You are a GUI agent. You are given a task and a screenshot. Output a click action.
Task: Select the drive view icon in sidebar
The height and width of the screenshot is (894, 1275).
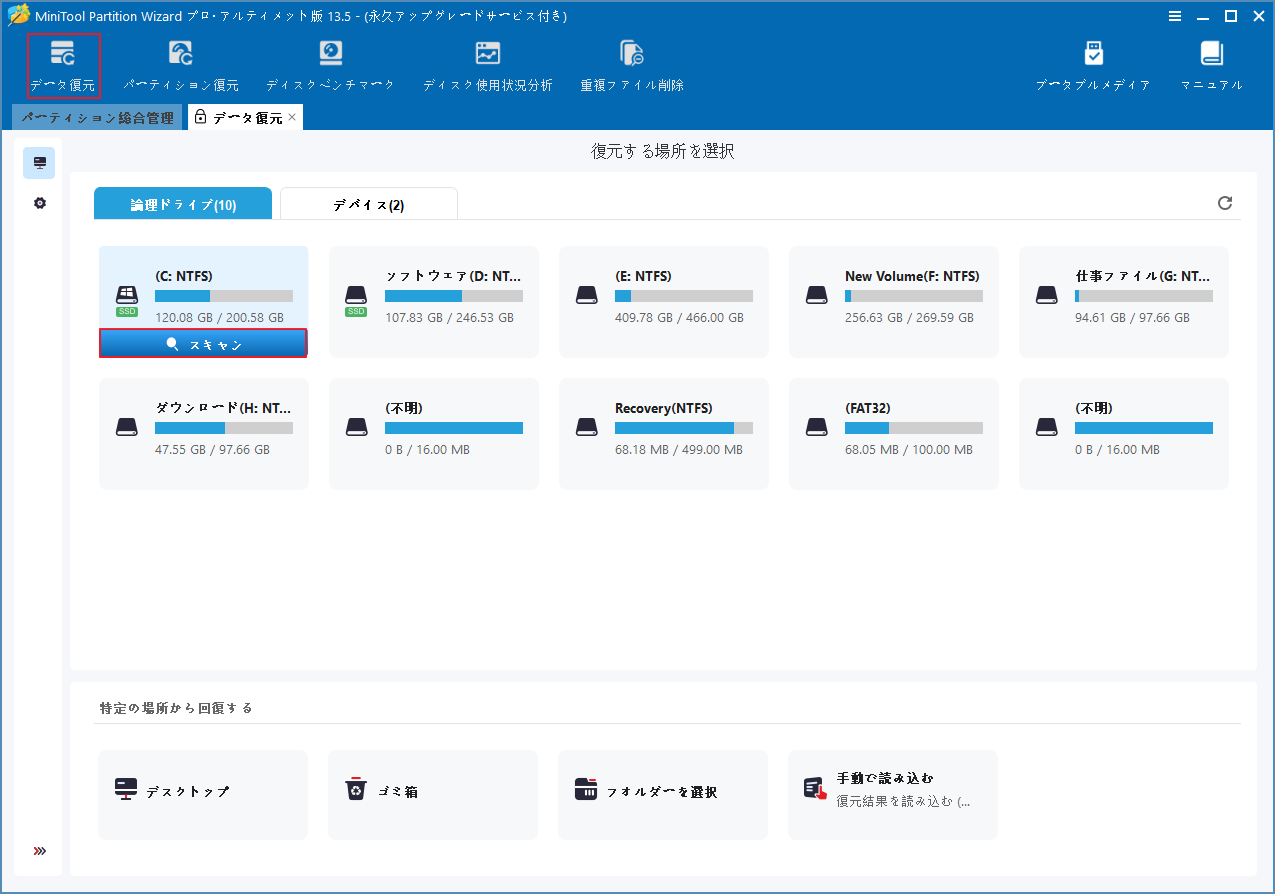pos(39,162)
